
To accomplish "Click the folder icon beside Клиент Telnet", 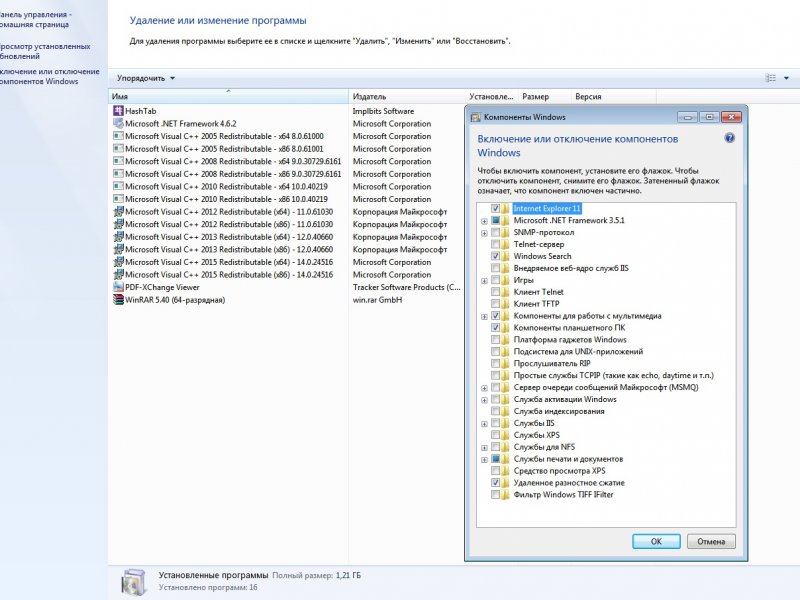I will (x=505, y=292).
